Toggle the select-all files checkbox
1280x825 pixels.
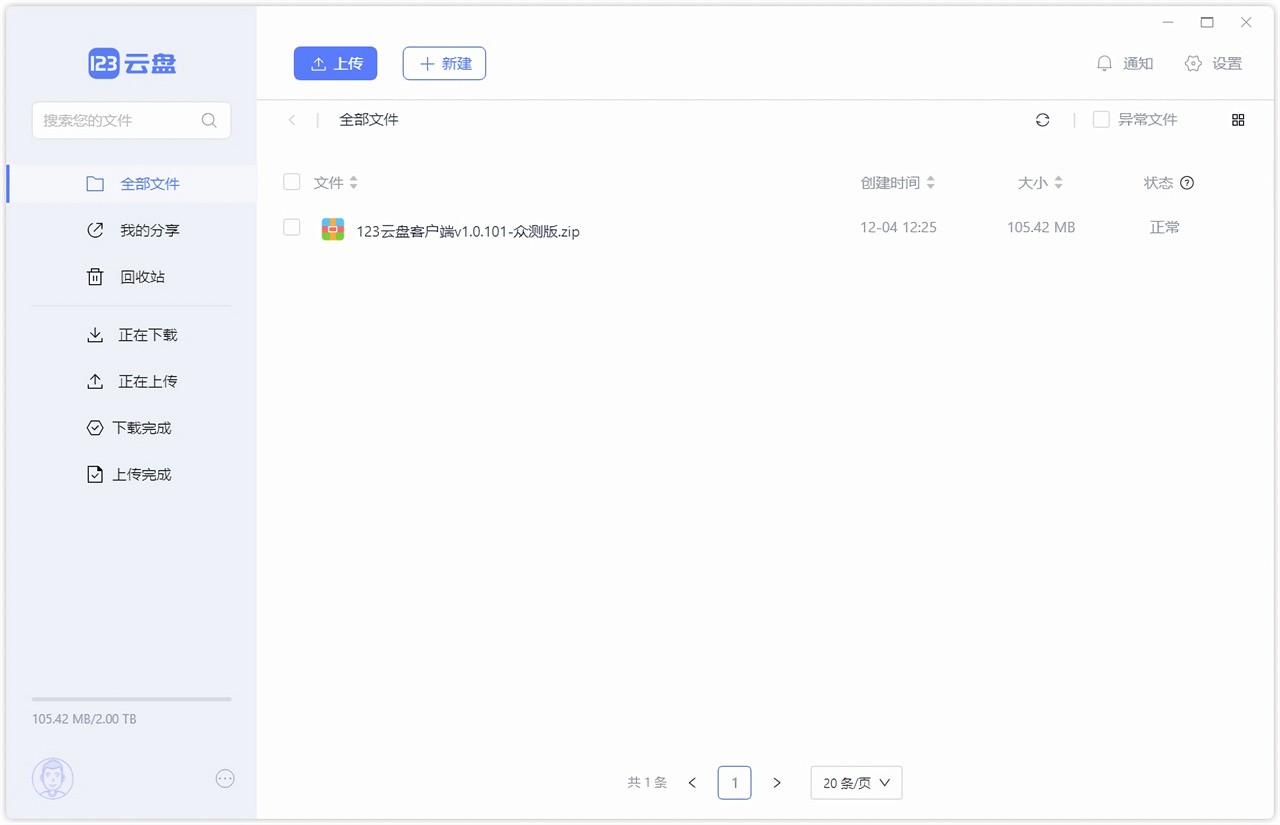point(292,182)
